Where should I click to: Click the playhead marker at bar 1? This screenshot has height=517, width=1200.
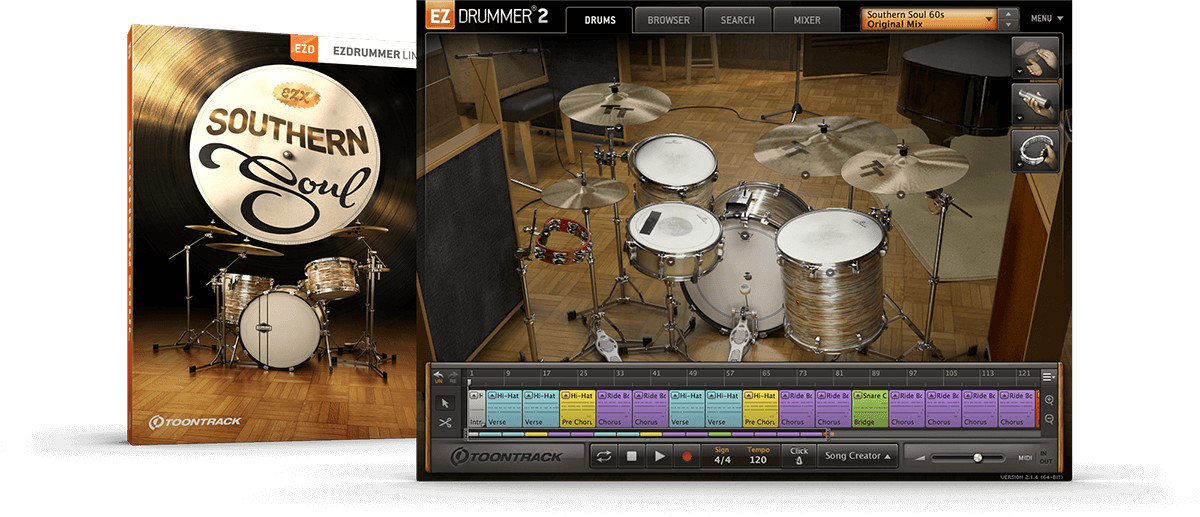469,383
